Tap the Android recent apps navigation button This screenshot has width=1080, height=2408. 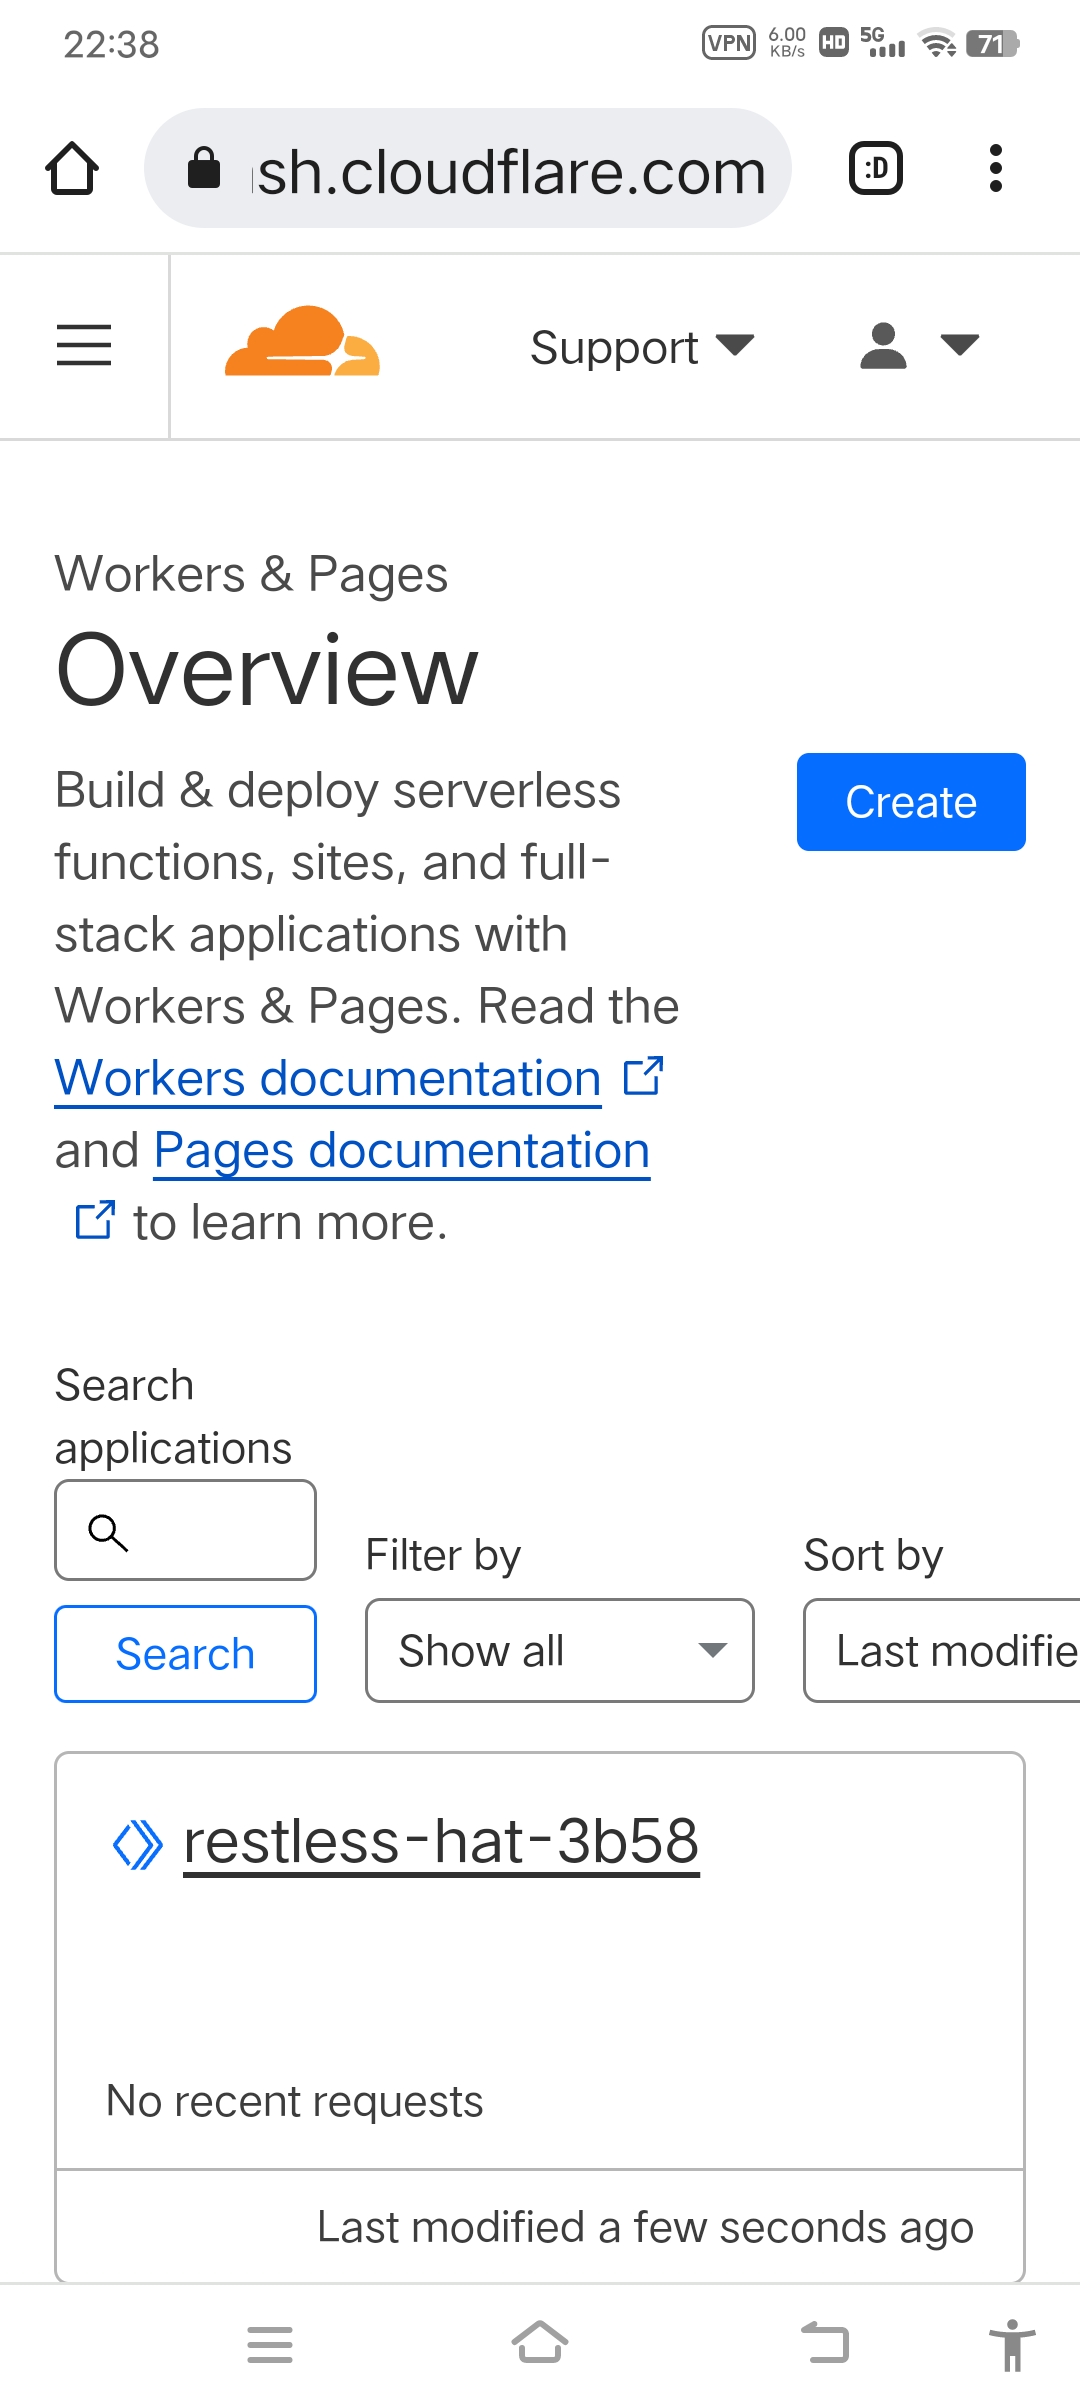270,2344
